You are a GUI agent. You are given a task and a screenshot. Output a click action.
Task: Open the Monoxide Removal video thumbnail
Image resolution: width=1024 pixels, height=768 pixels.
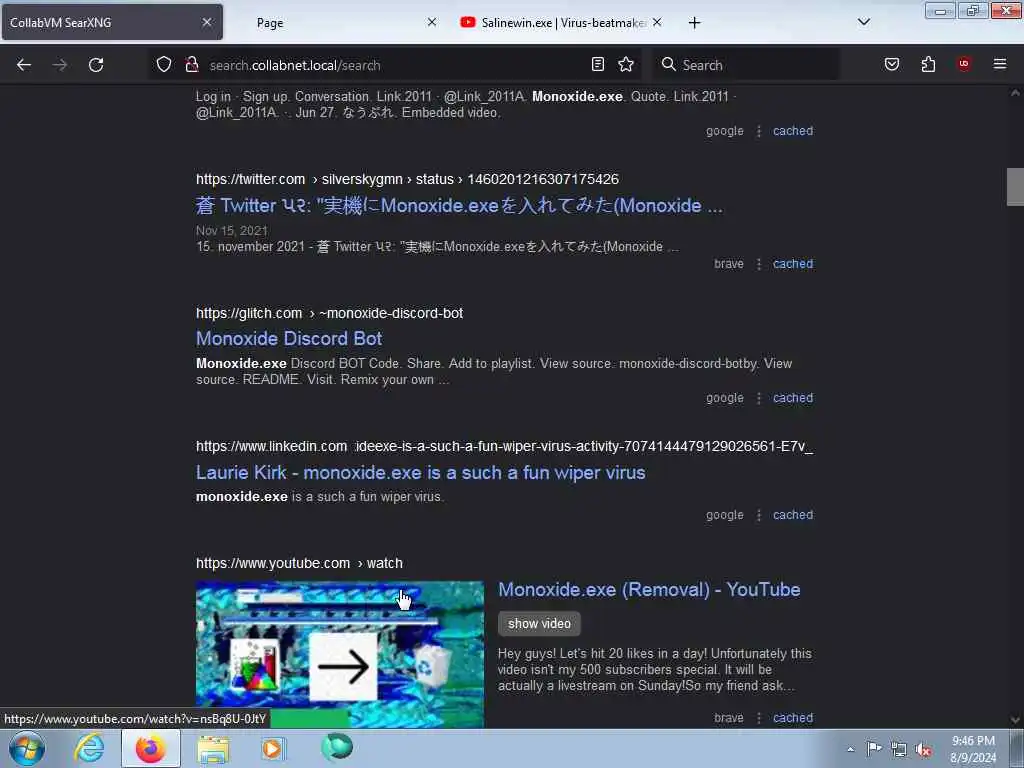pos(340,653)
